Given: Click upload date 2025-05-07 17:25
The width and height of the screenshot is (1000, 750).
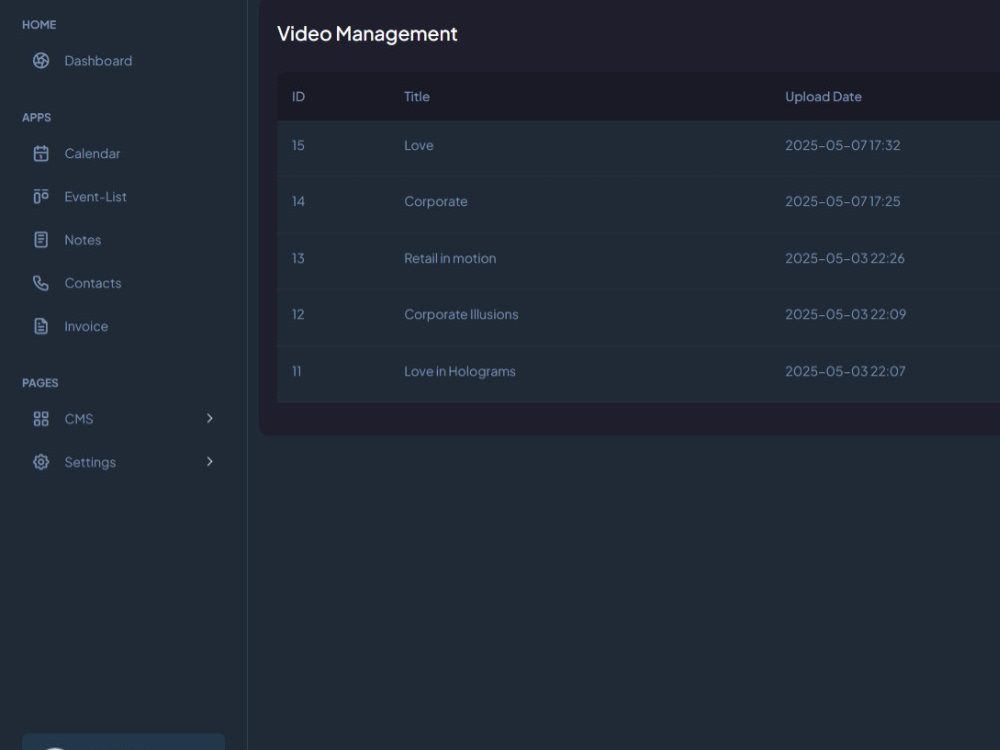Looking at the screenshot, I should pos(842,202).
